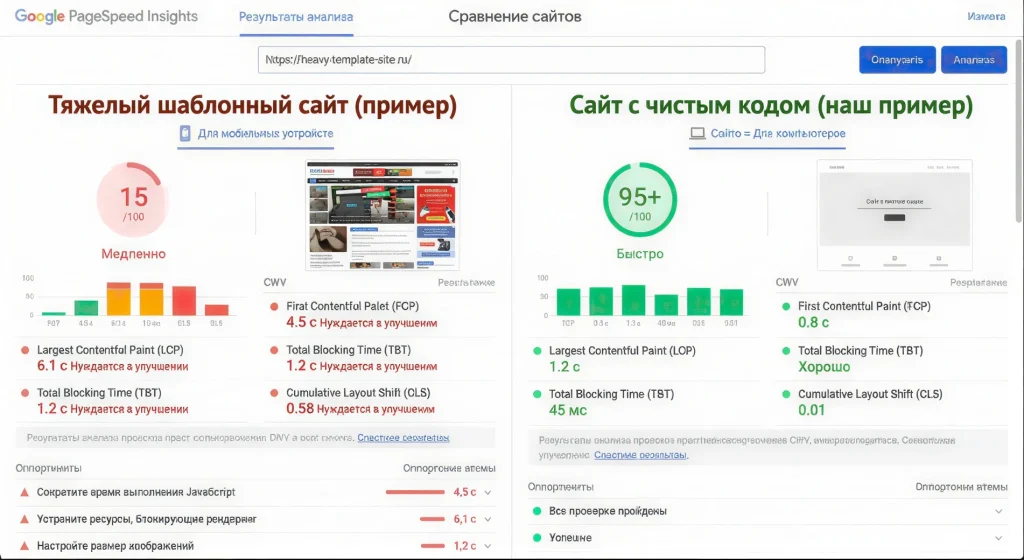Click green dot beside 'Все проверке пройдены'
Image resolution: width=1024 pixels, height=560 pixels.
537,511
